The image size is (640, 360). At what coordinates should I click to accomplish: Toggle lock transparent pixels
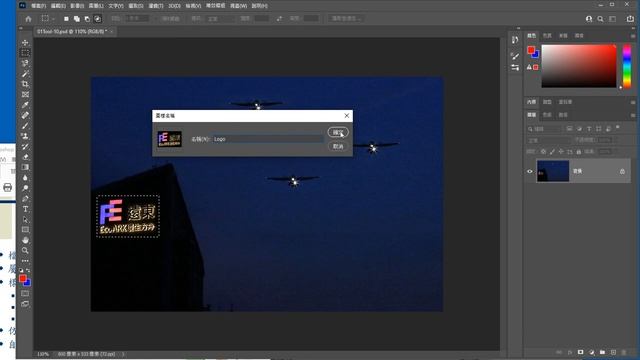[x=543, y=151]
